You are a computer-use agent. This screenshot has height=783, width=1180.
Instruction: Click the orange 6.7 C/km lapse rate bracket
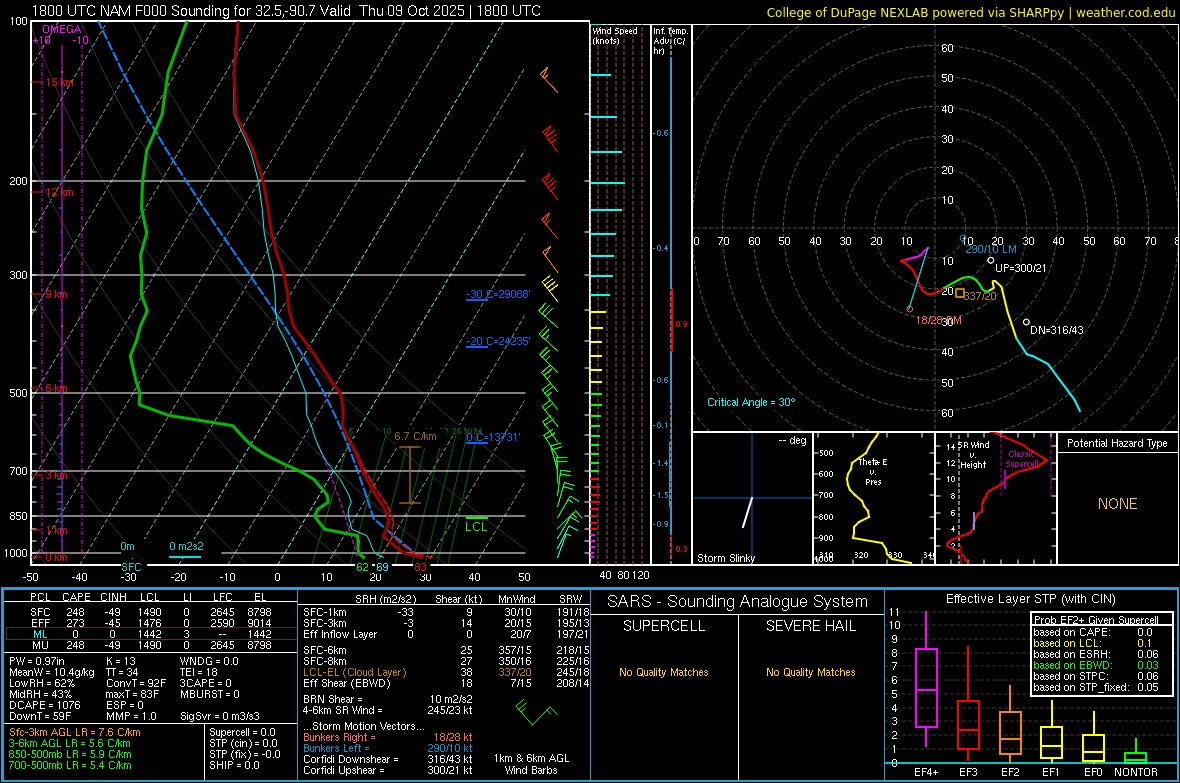click(410, 475)
